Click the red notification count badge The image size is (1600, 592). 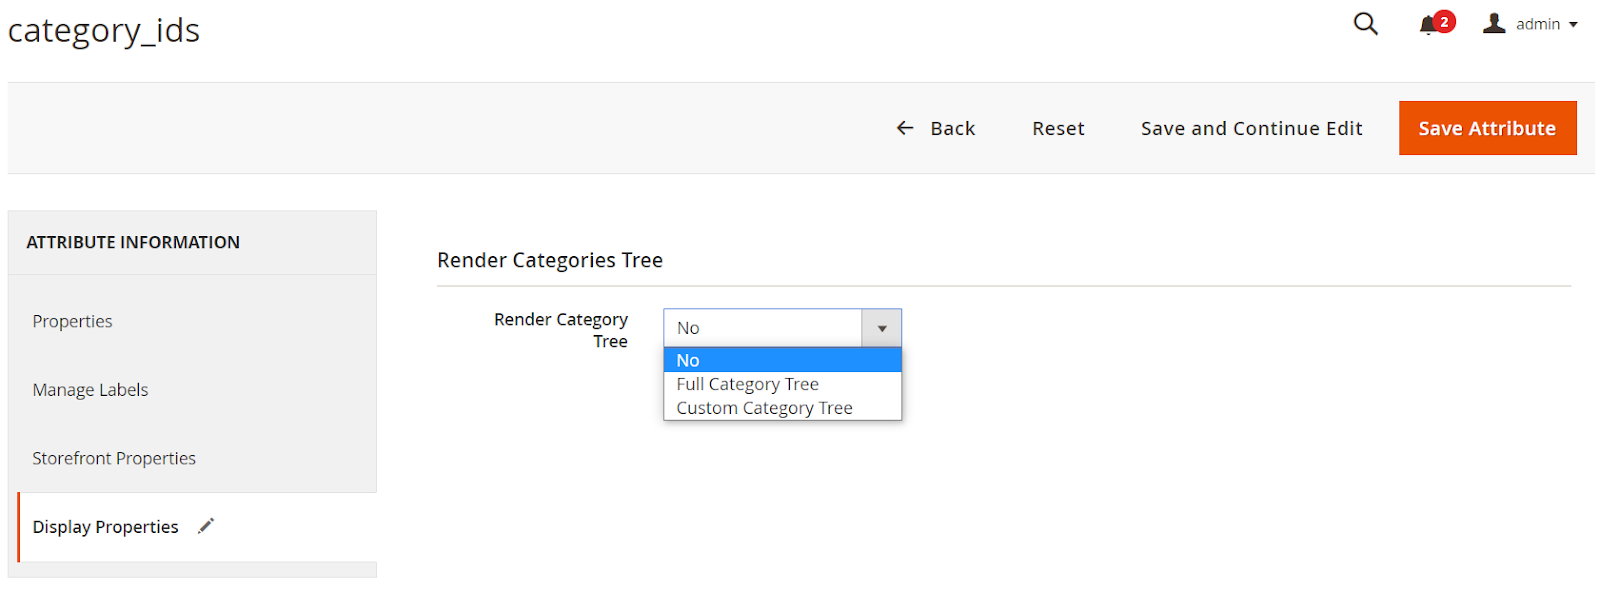(x=1444, y=21)
